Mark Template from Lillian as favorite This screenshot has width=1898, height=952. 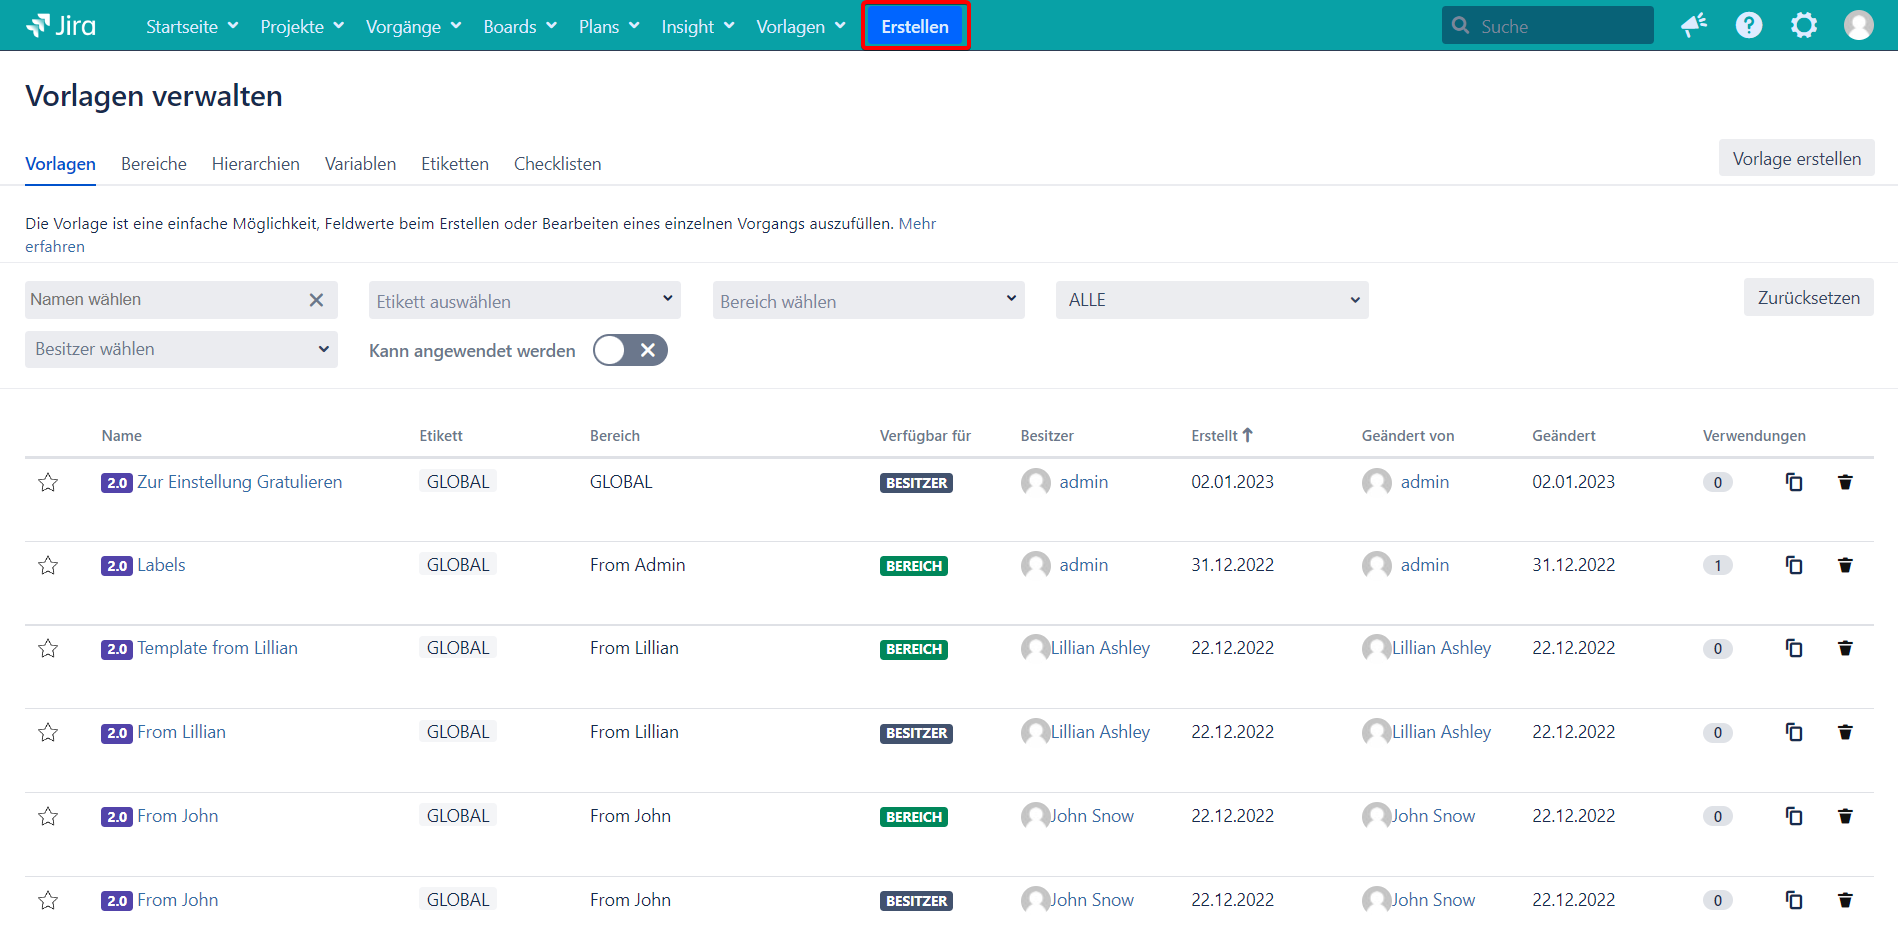48,649
